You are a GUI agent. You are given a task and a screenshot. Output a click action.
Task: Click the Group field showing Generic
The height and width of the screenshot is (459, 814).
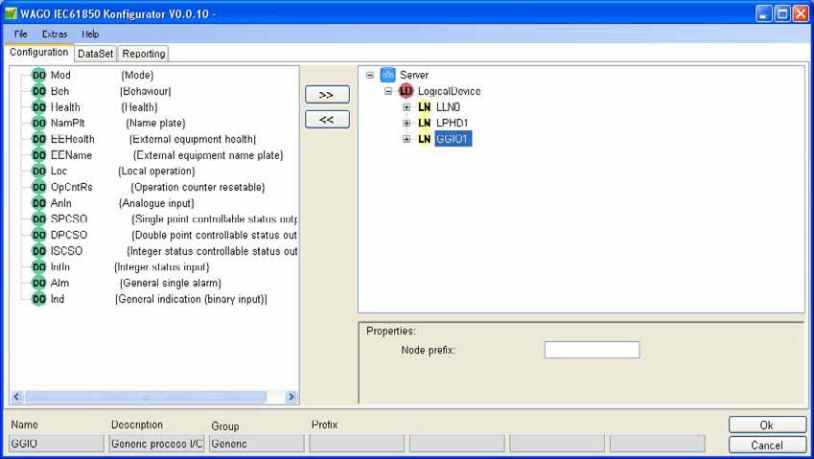257,444
